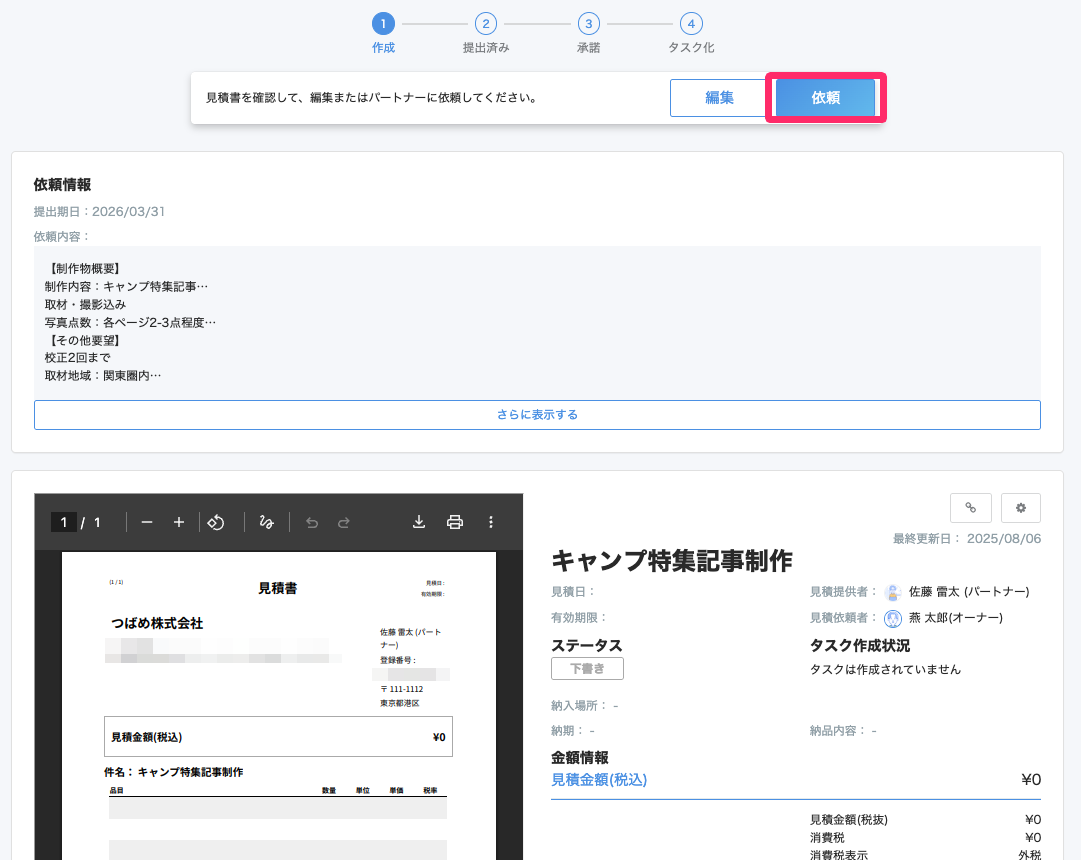
Task: Open the PDF viewer more options menu
Action: pos(491,521)
